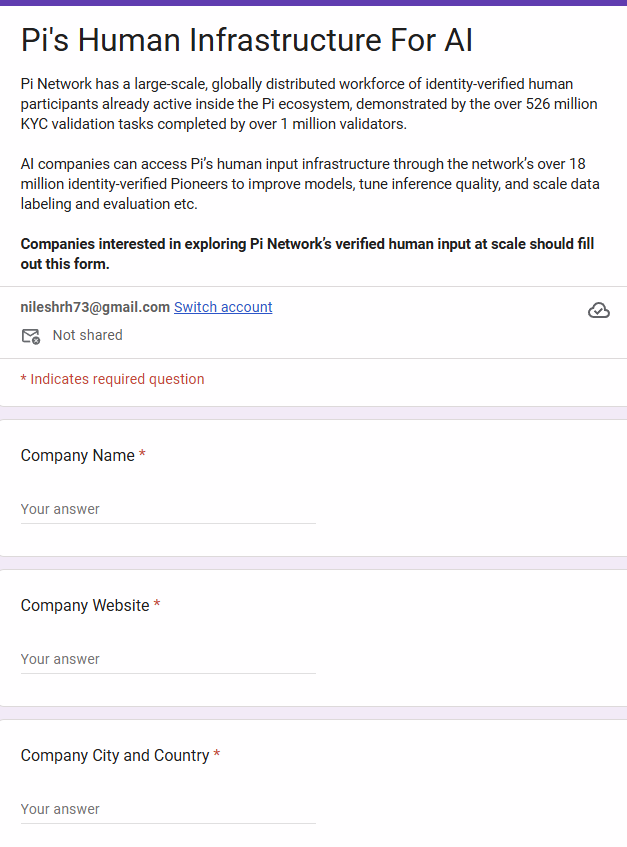Click the 'Indicates required question' notice
This screenshot has width=627, height=847.
point(113,379)
